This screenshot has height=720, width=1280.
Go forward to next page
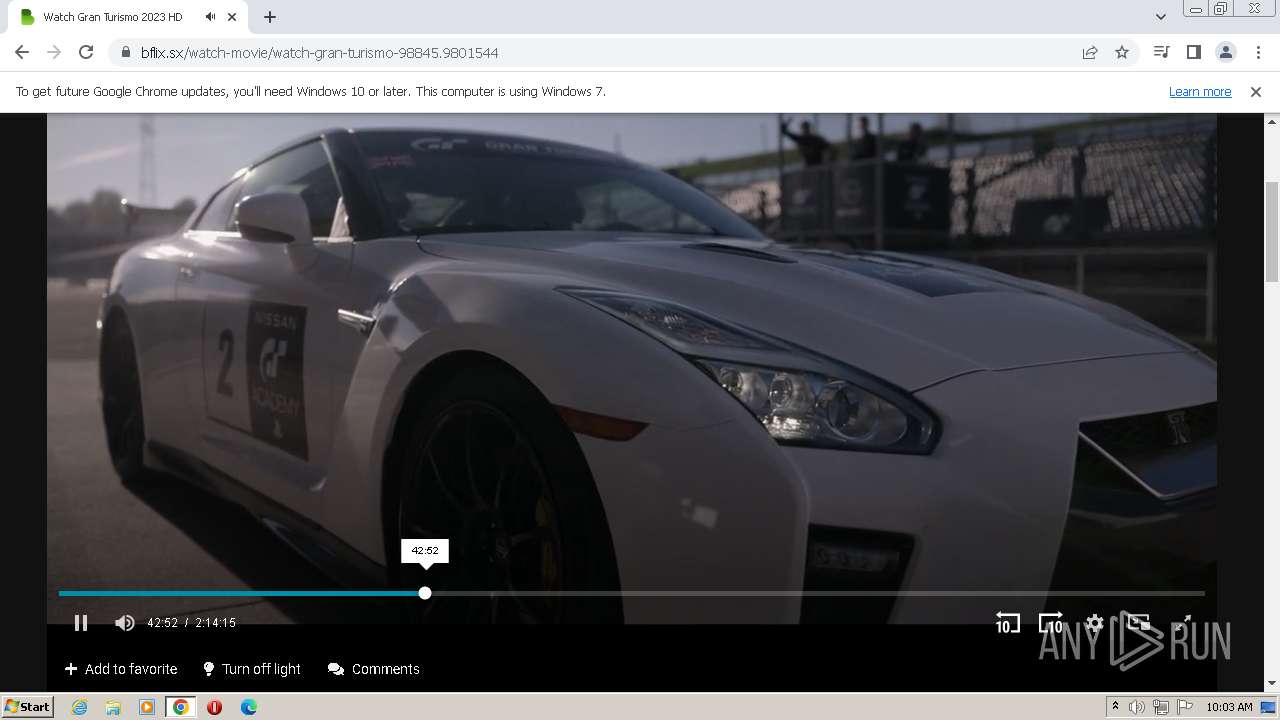click(54, 52)
